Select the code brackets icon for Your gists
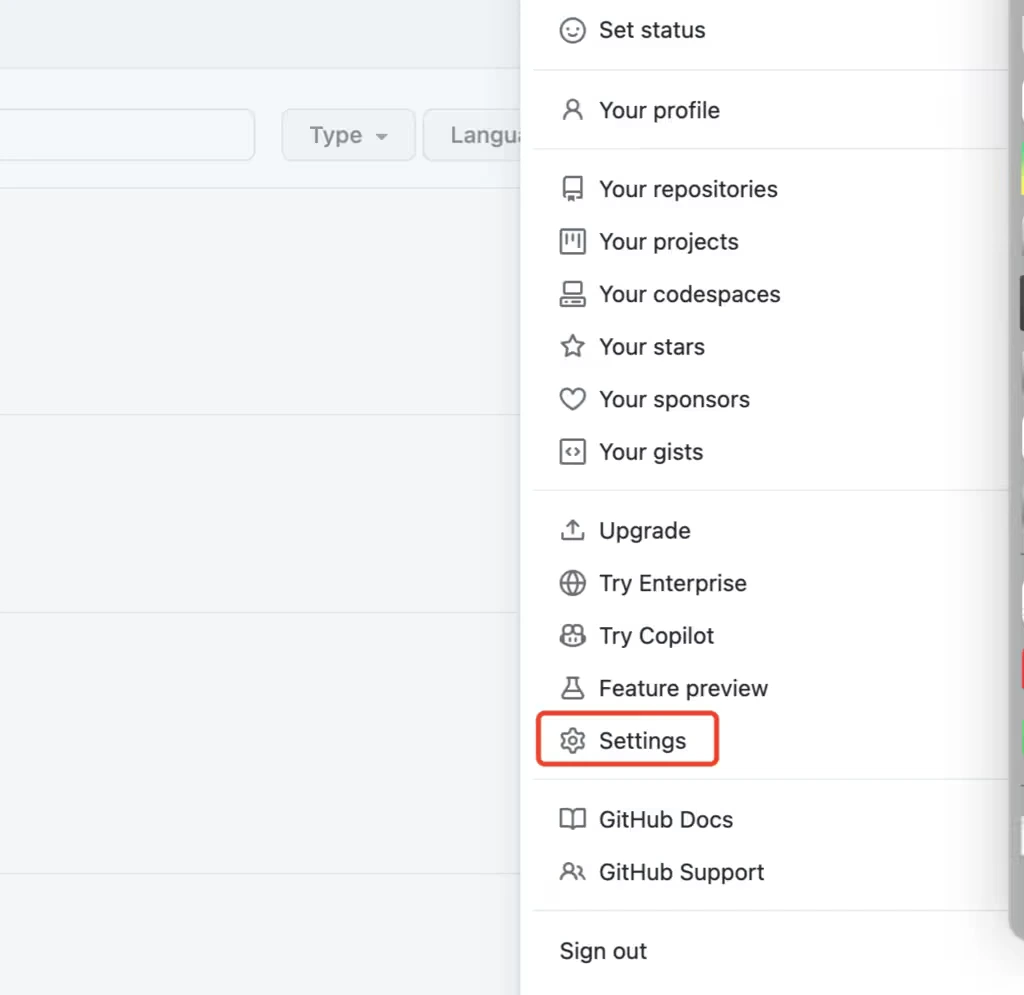The height and width of the screenshot is (995, 1024). click(x=572, y=451)
